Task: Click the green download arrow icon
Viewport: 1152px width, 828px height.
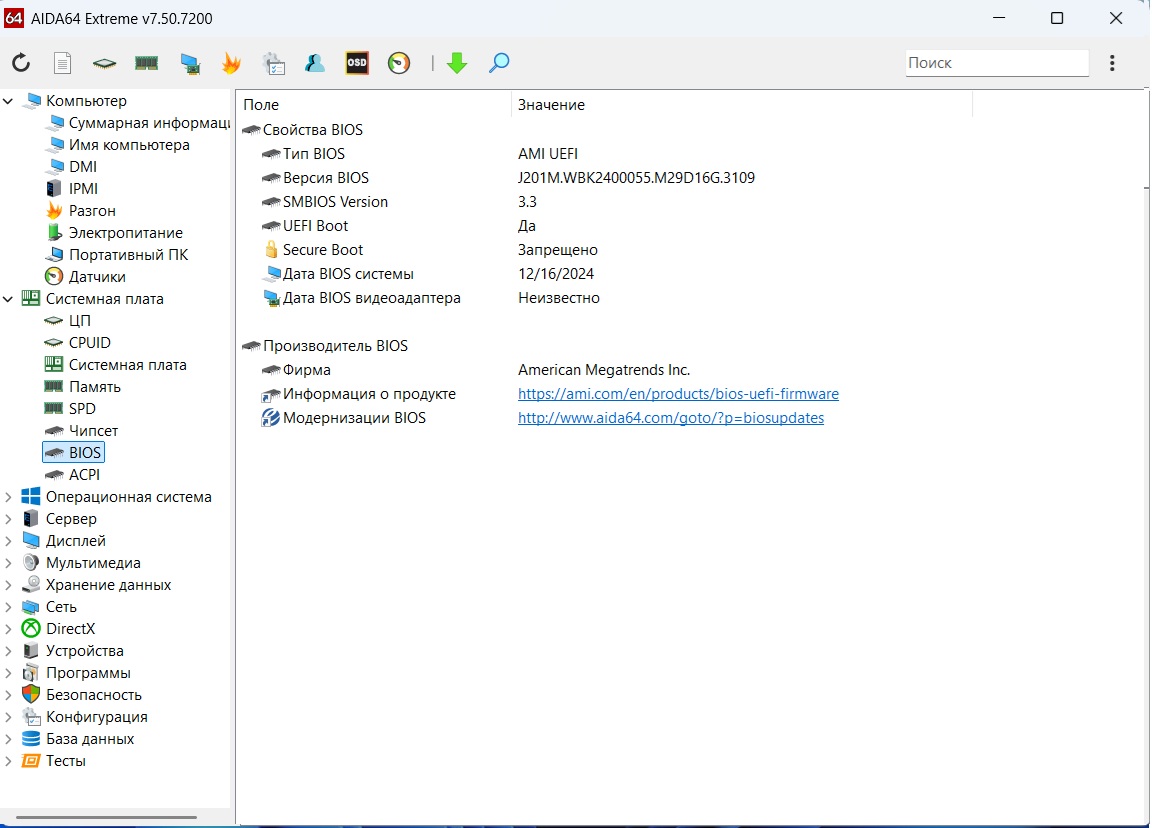Action: coord(457,63)
